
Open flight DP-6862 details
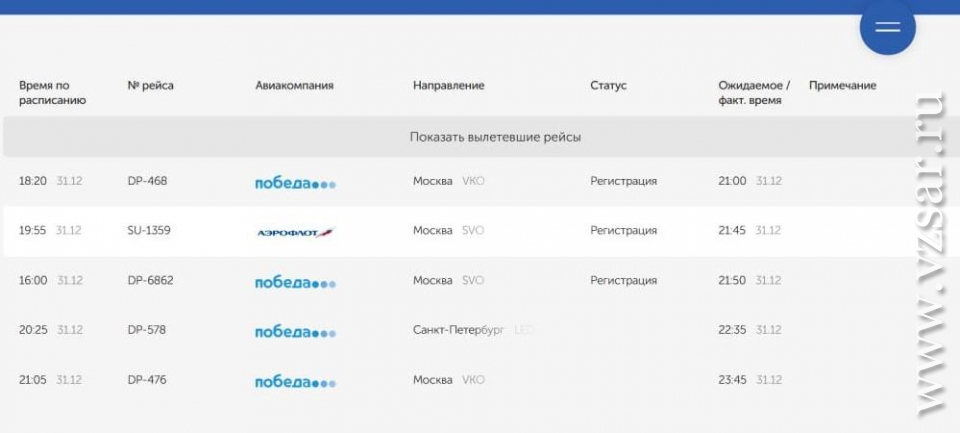click(x=151, y=281)
